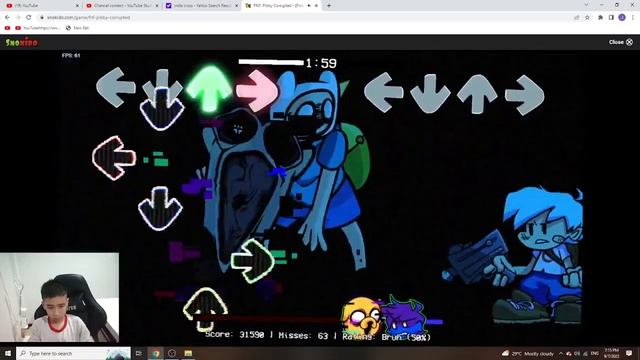This screenshot has width=640, height=360.
Task: Click the opponent's glowing green up arrow
Action: coord(209,89)
